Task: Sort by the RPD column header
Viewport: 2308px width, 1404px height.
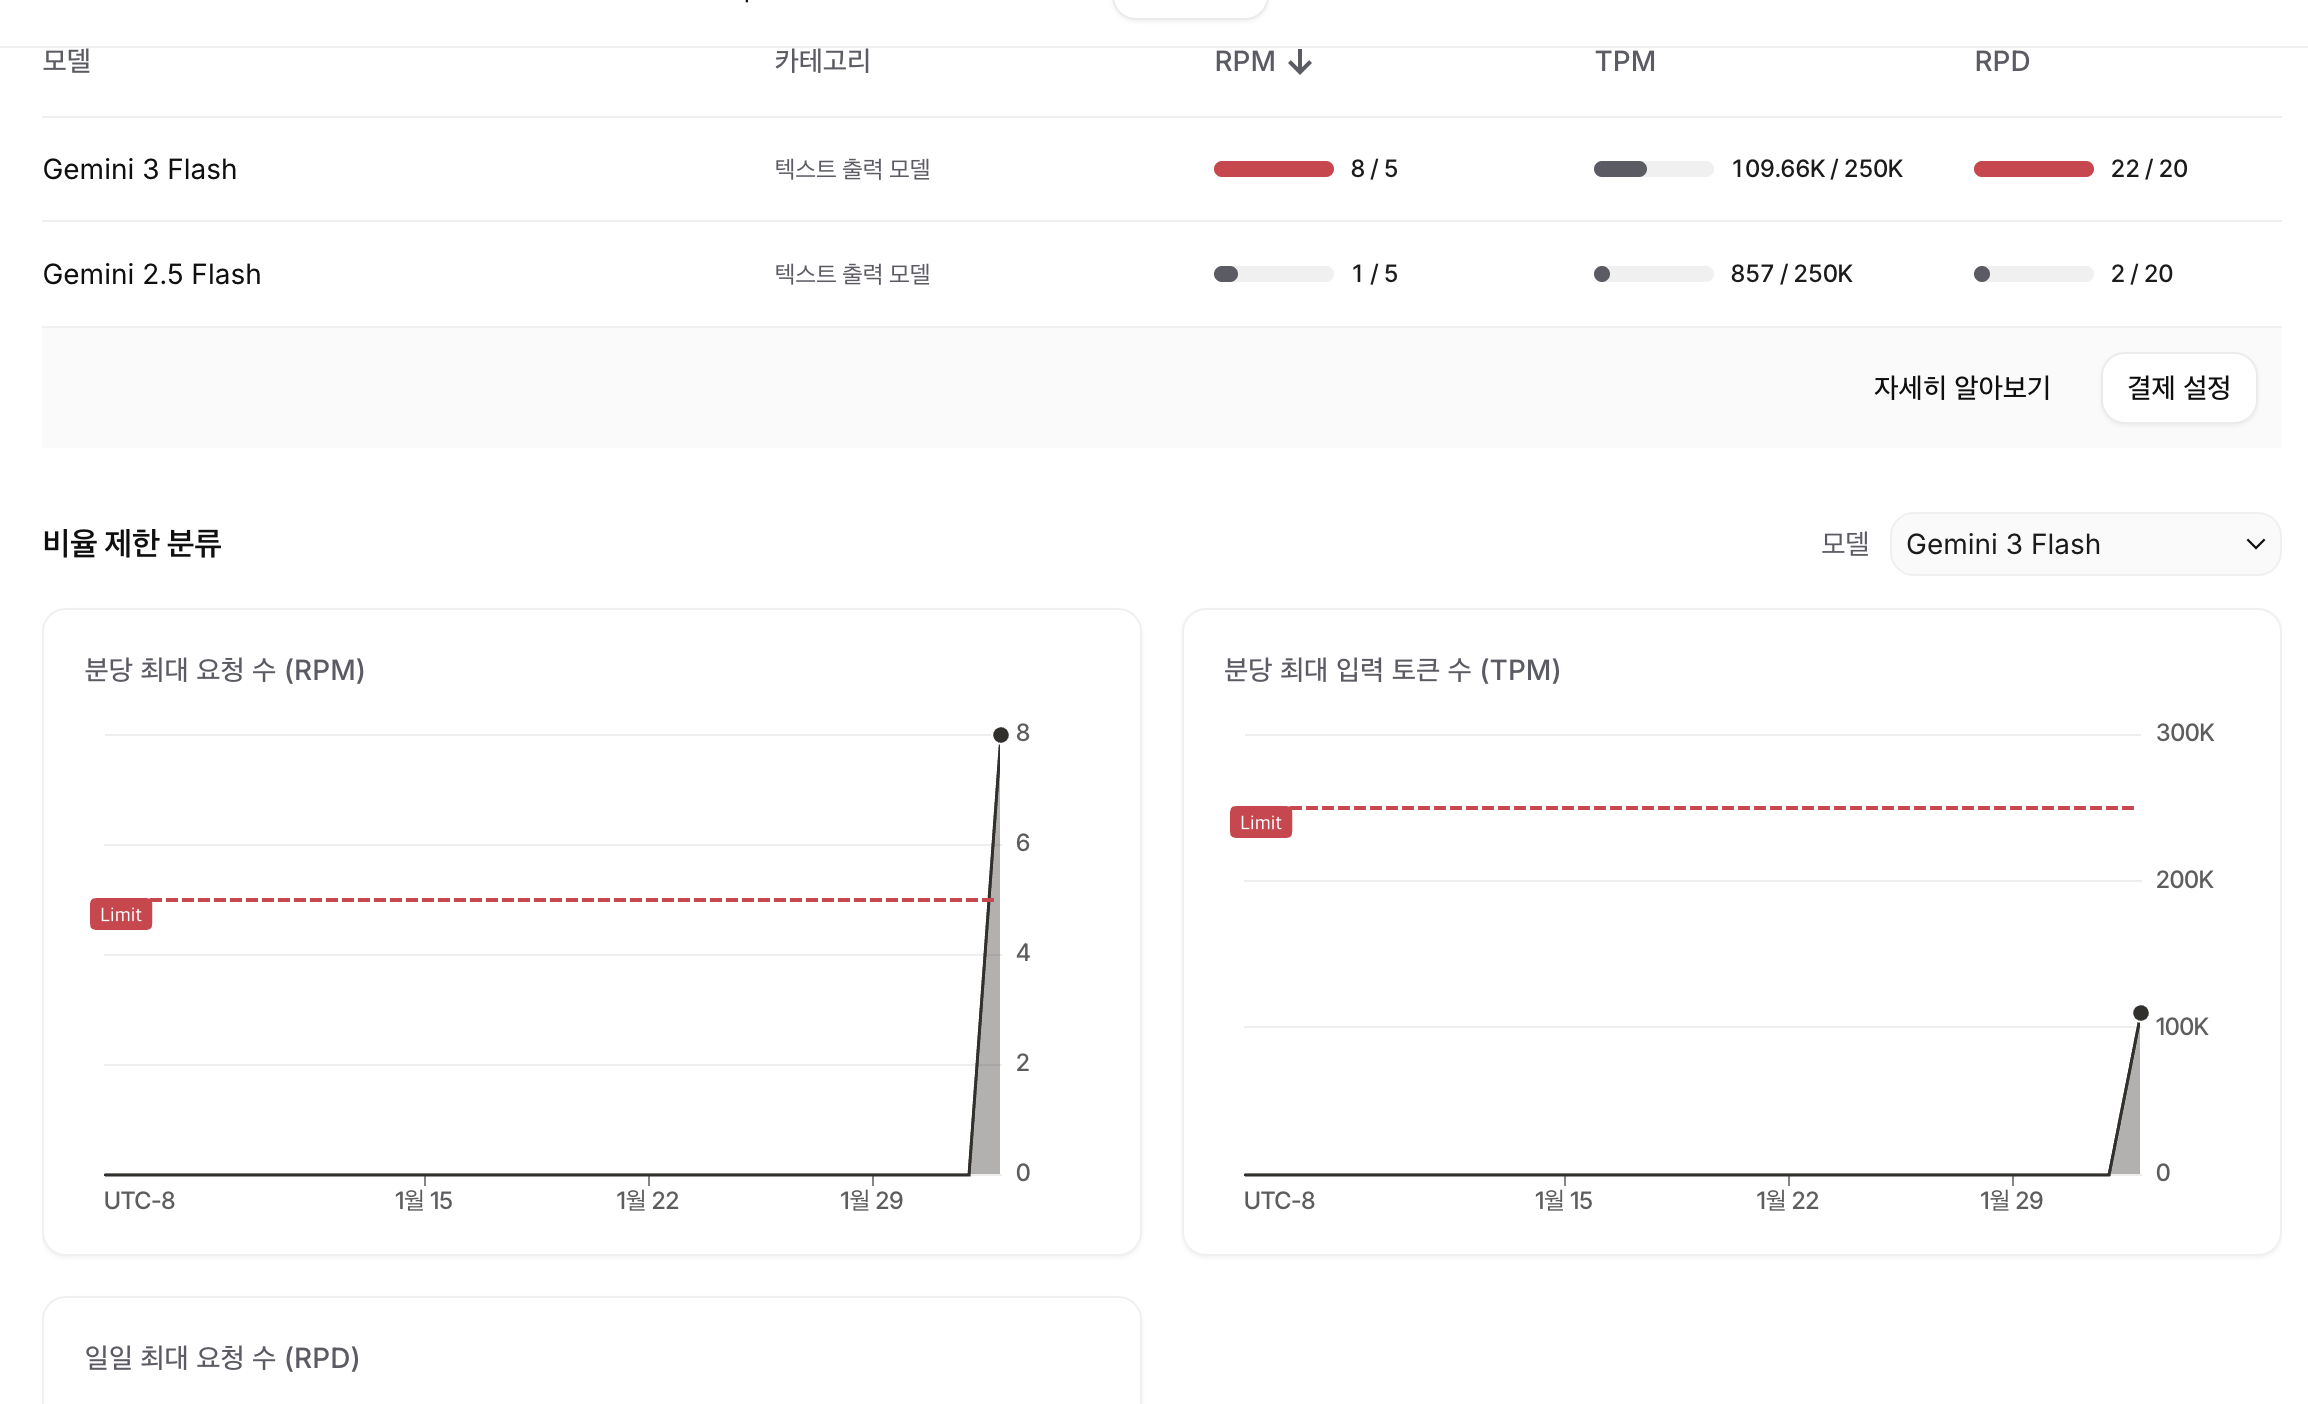Action: tap(2001, 62)
